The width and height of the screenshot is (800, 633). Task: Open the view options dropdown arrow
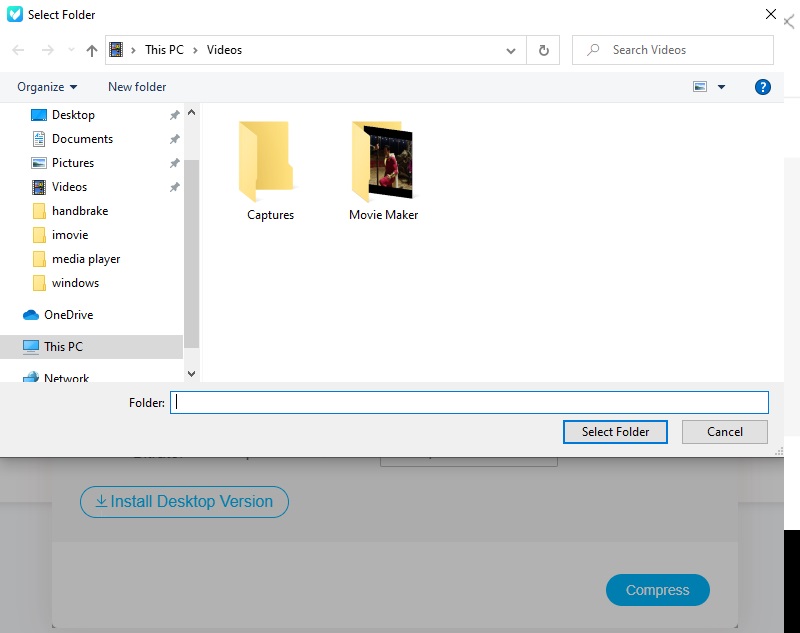pyautogui.click(x=720, y=87)
